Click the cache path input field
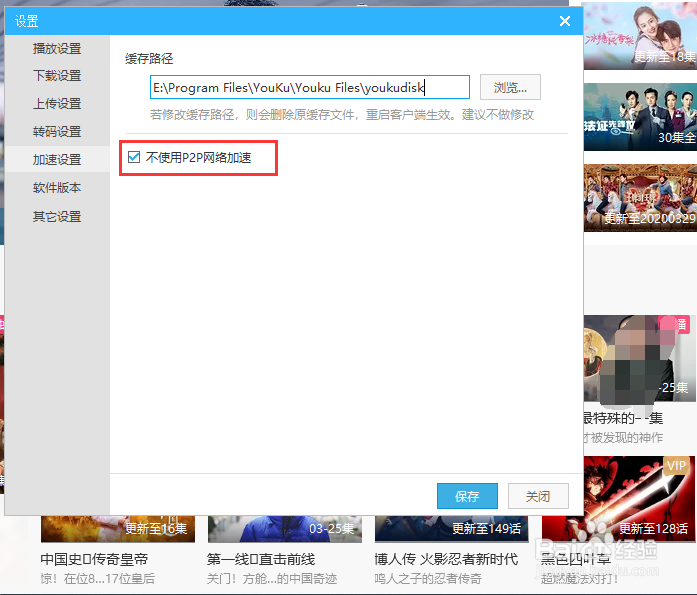Screen dimensions: 697x595 (x=309, y=87)
